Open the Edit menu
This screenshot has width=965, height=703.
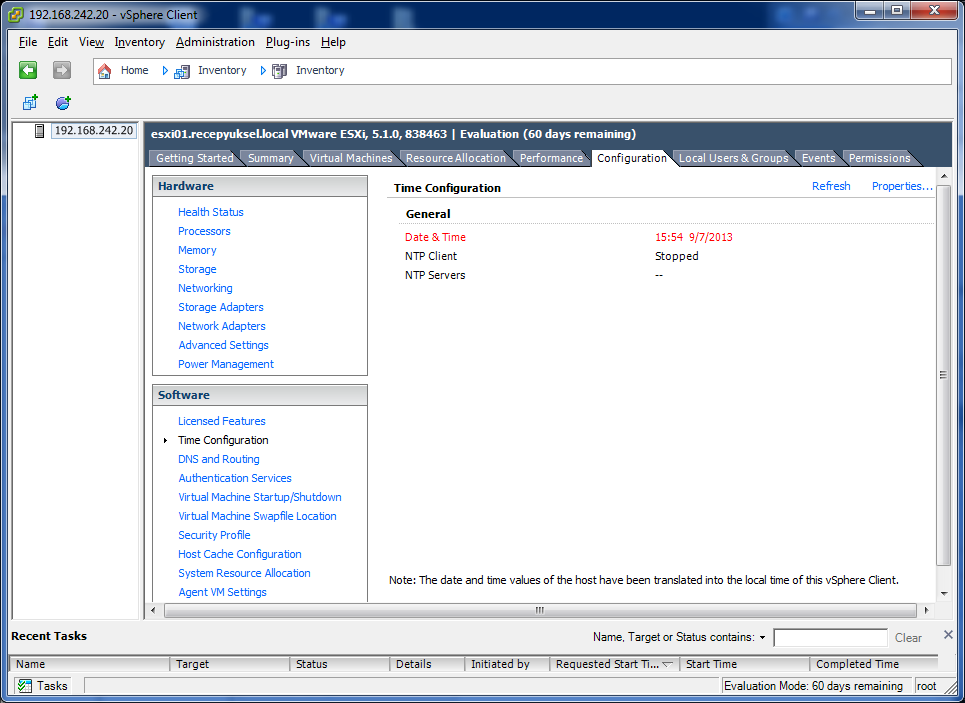pyautogui.click(x=58, y=42)
